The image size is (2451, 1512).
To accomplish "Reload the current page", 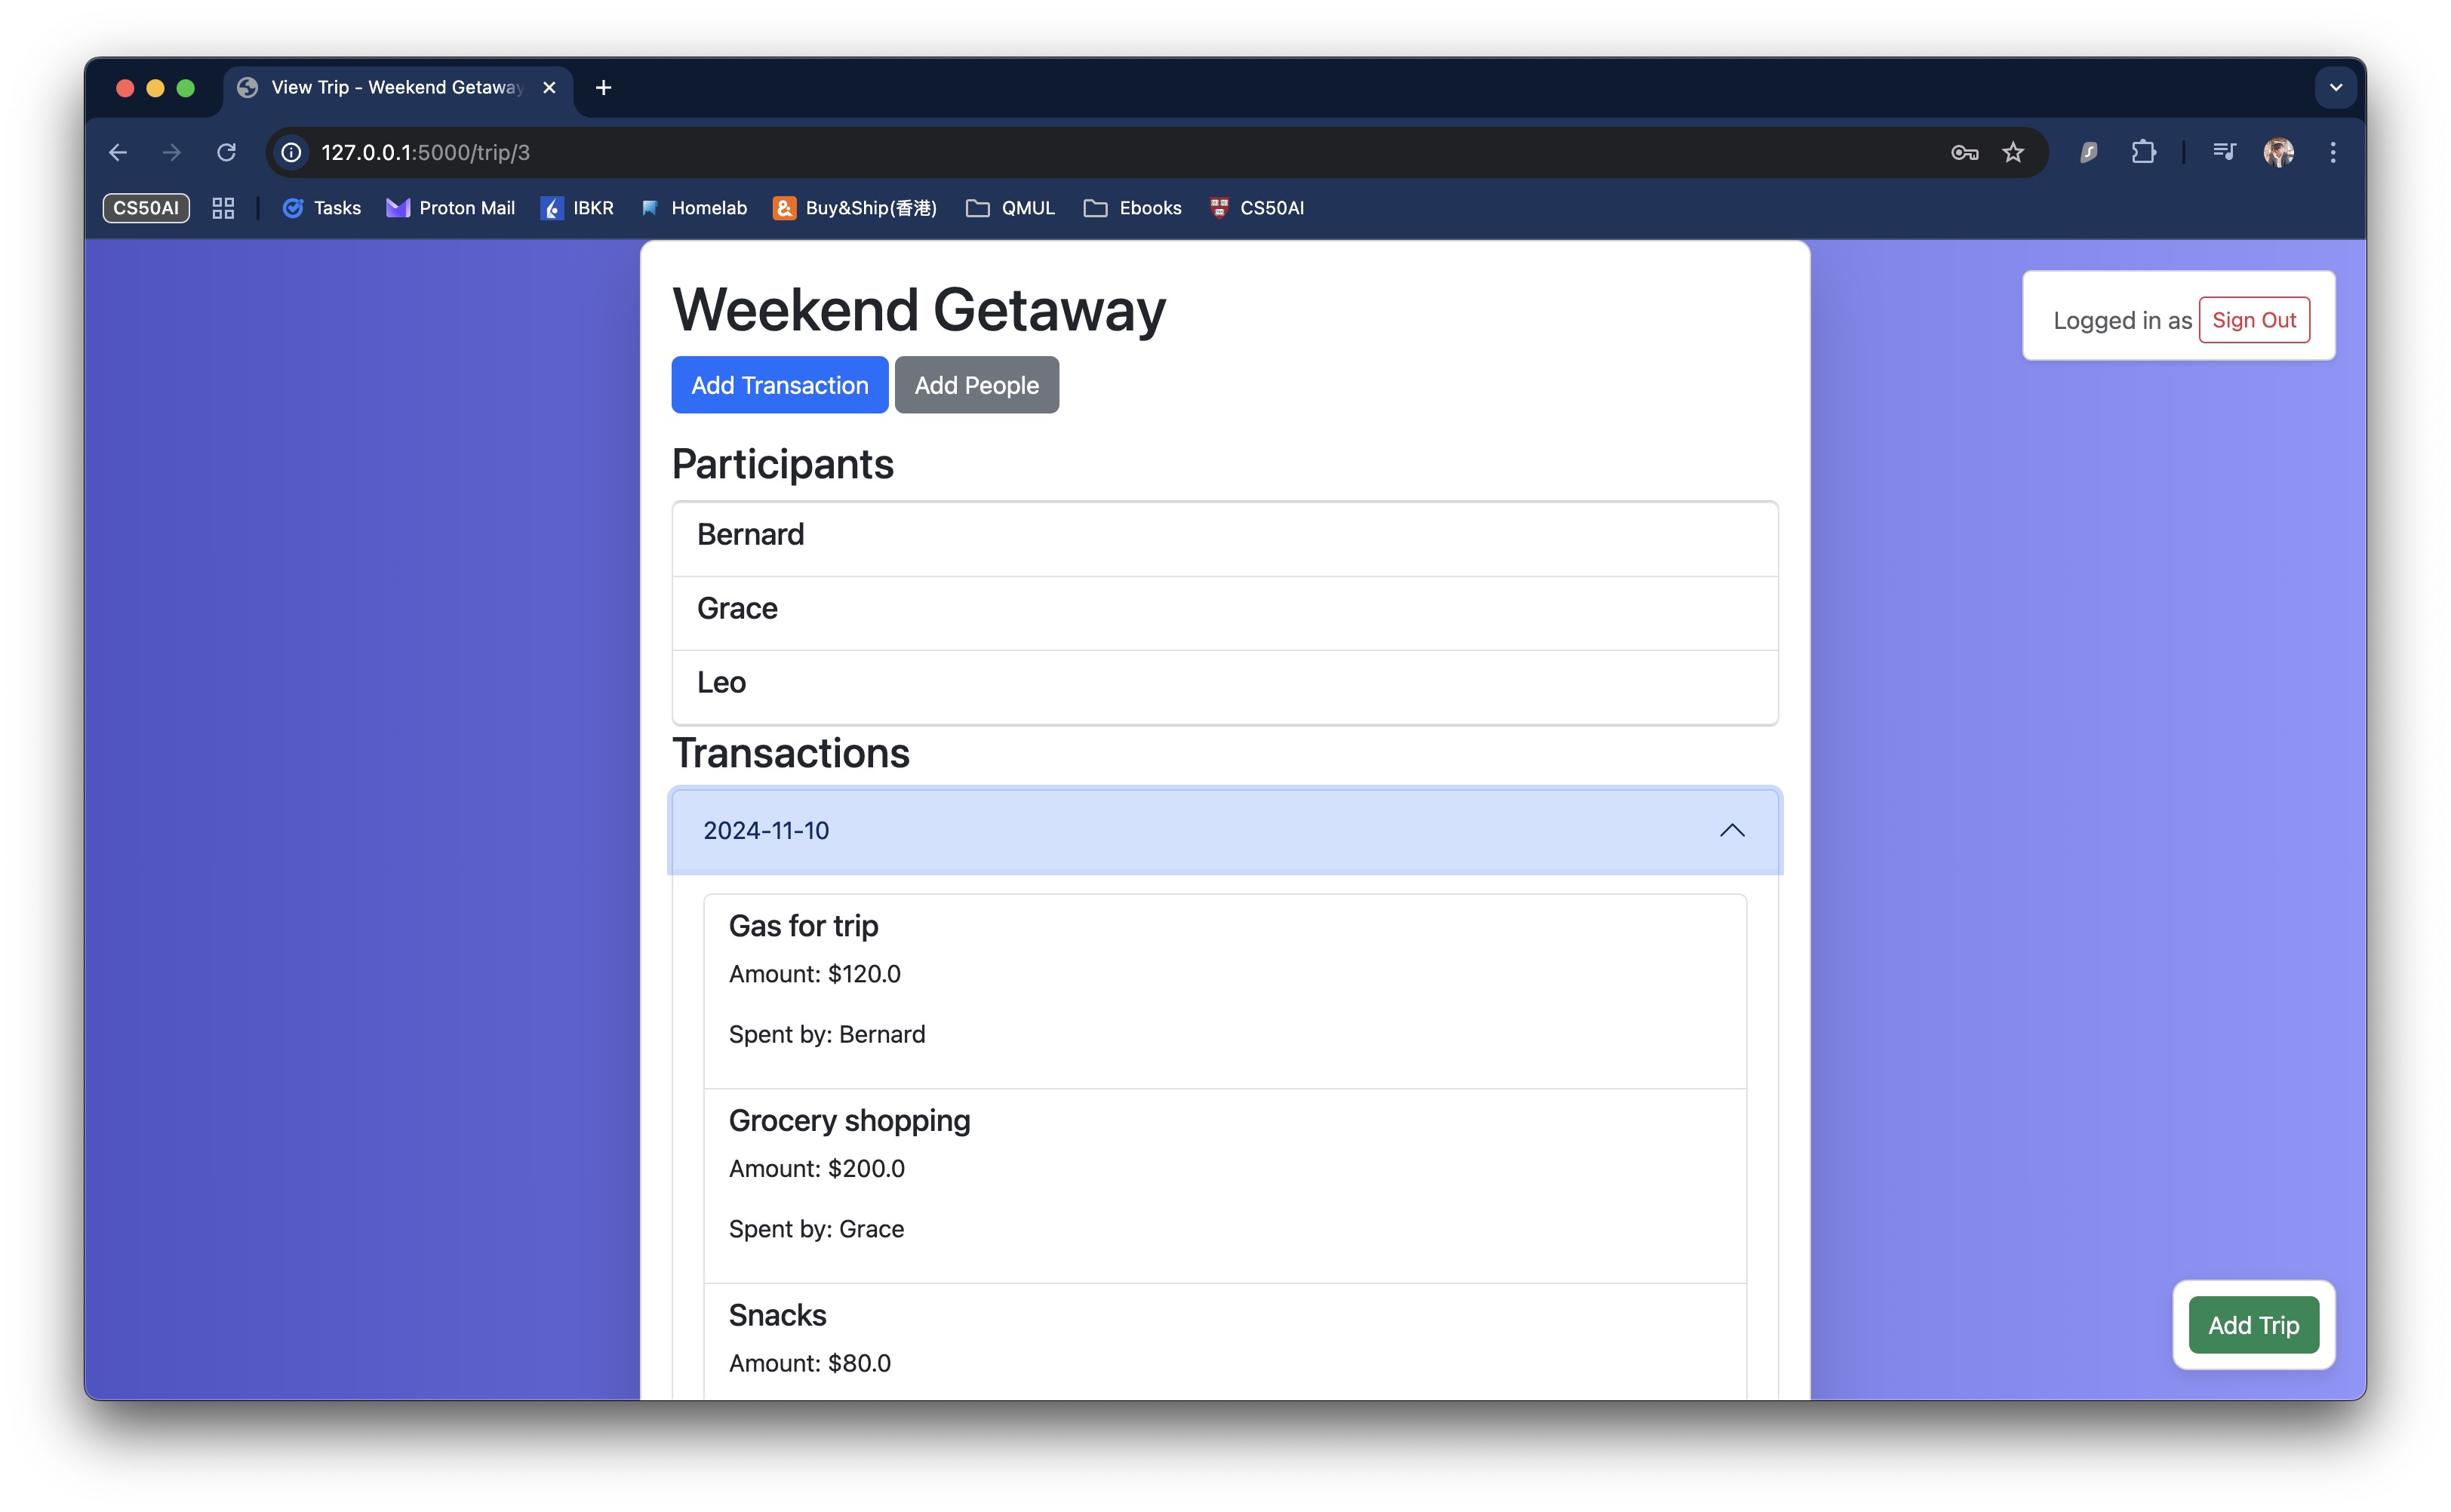I will coord(227,152).
